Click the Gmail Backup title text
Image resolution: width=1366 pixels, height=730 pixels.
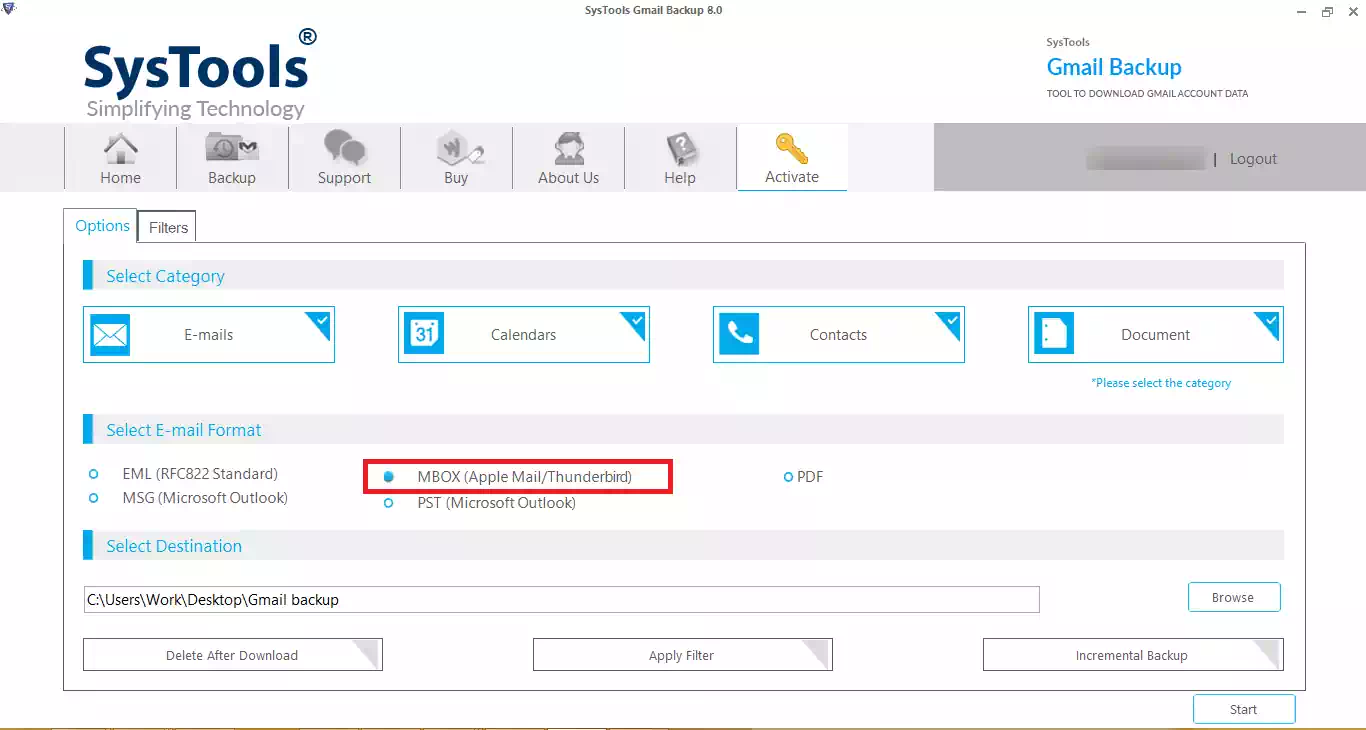point(1114,67)
